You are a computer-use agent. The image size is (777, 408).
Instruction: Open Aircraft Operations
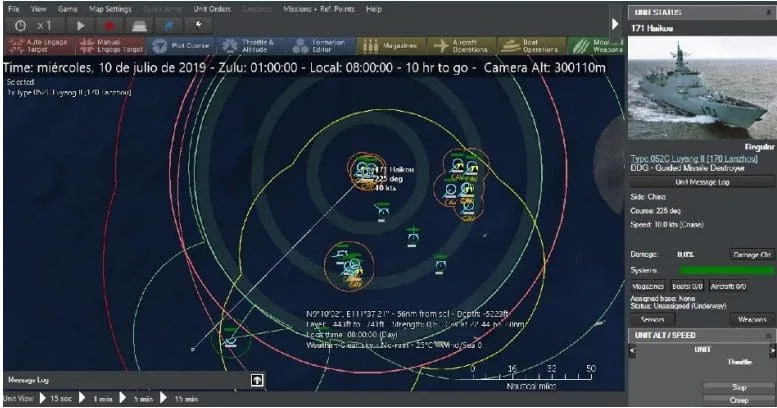(461, 46)
